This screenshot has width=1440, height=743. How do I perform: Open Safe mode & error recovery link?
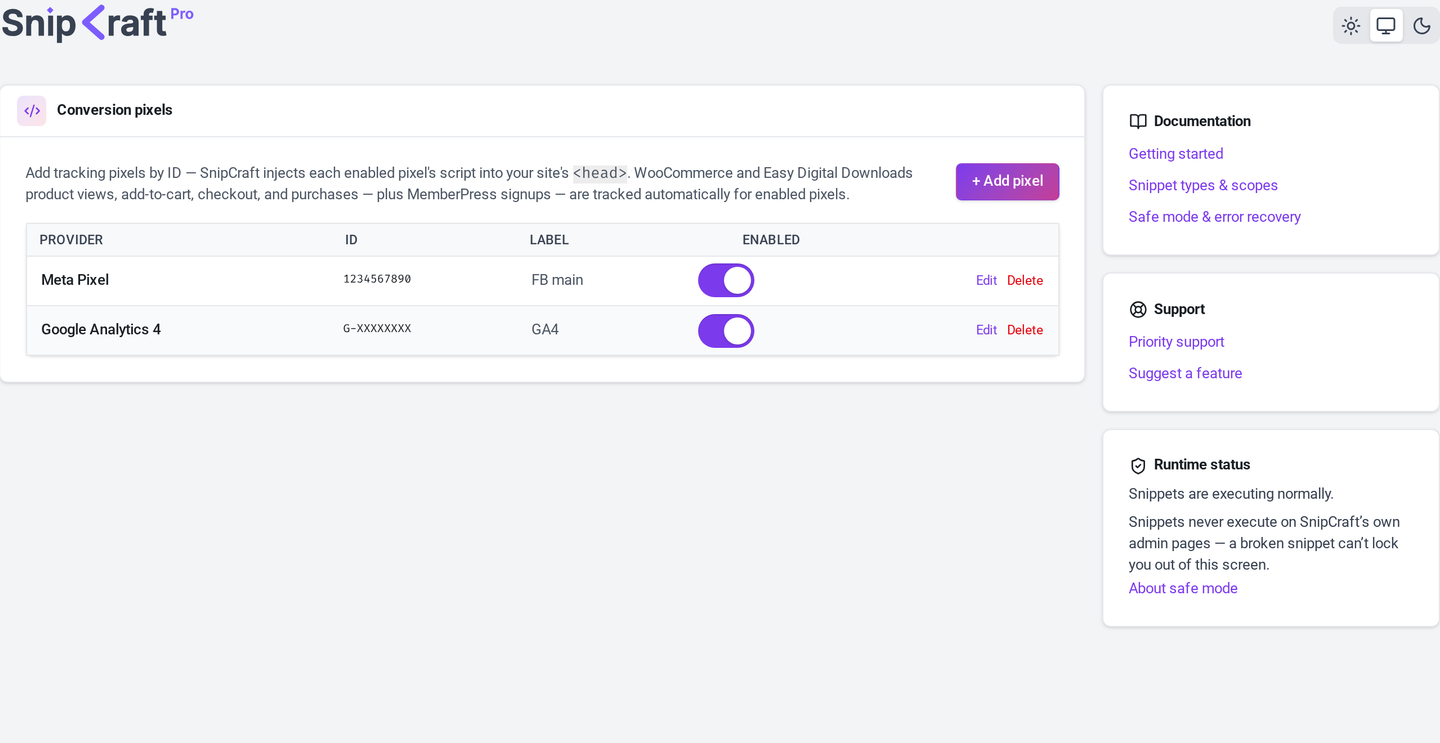click(x=1215, y=217)
